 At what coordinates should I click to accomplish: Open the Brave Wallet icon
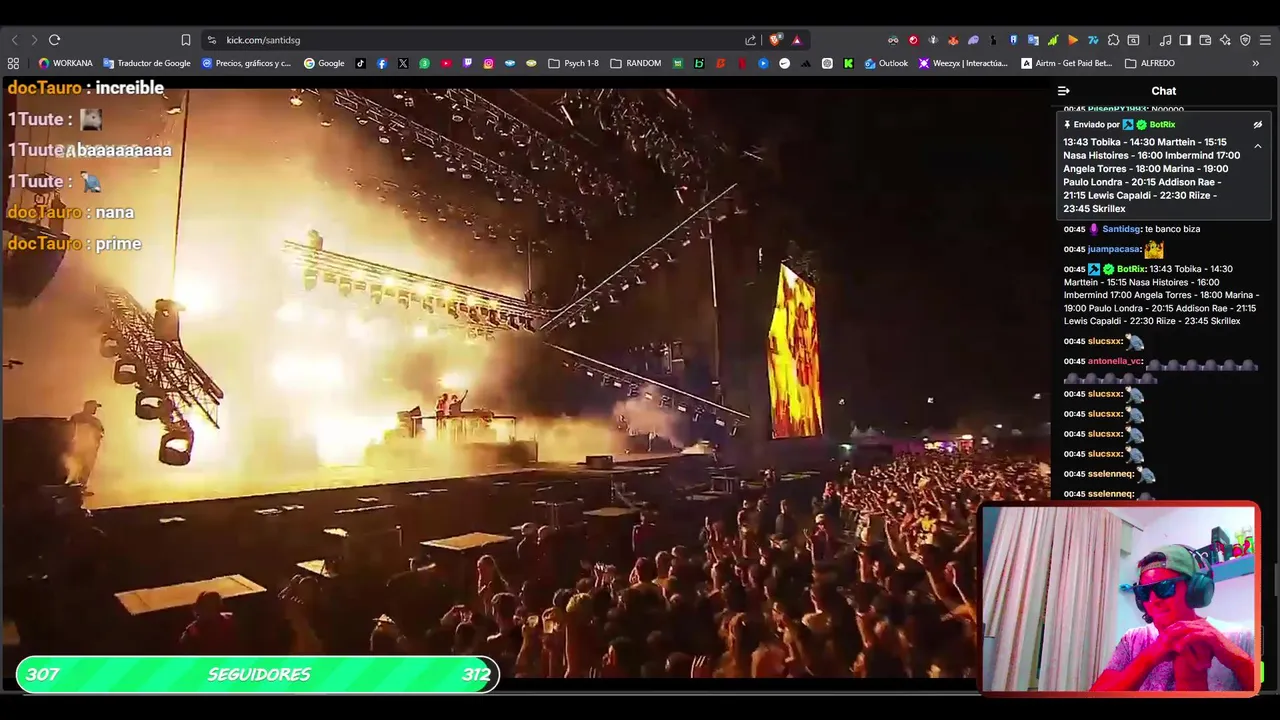coord(1205,40)
